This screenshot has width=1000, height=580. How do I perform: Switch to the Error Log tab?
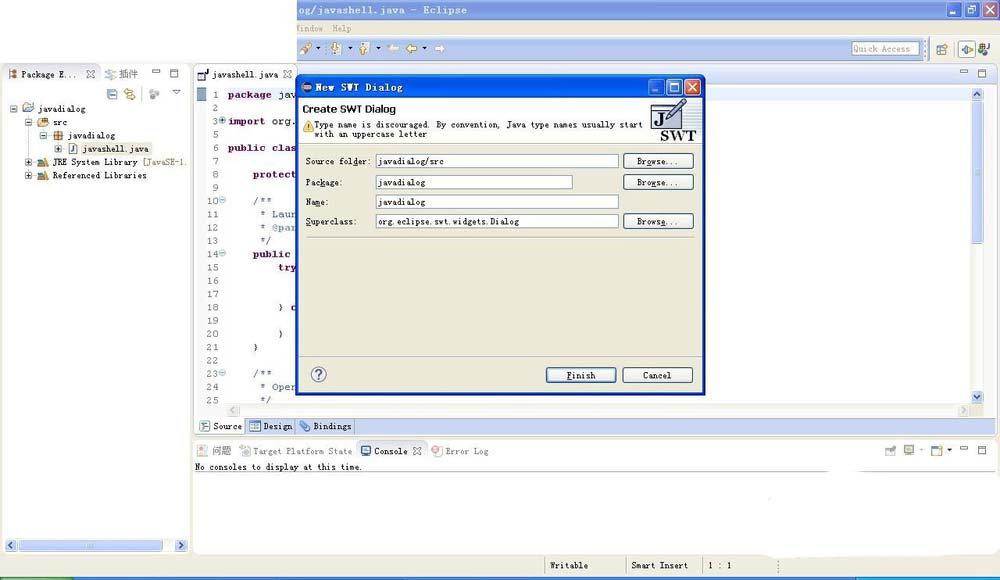(x=466, y=451)
